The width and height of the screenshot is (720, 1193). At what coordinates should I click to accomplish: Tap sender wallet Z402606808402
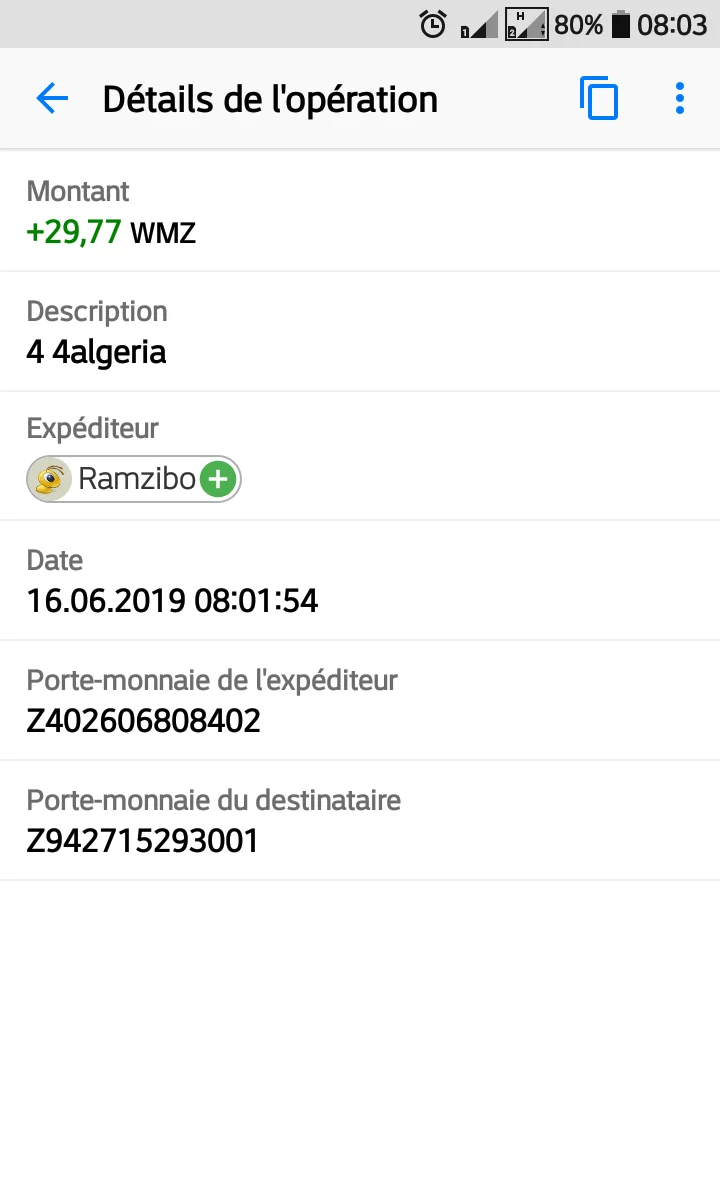click(143, 721)
